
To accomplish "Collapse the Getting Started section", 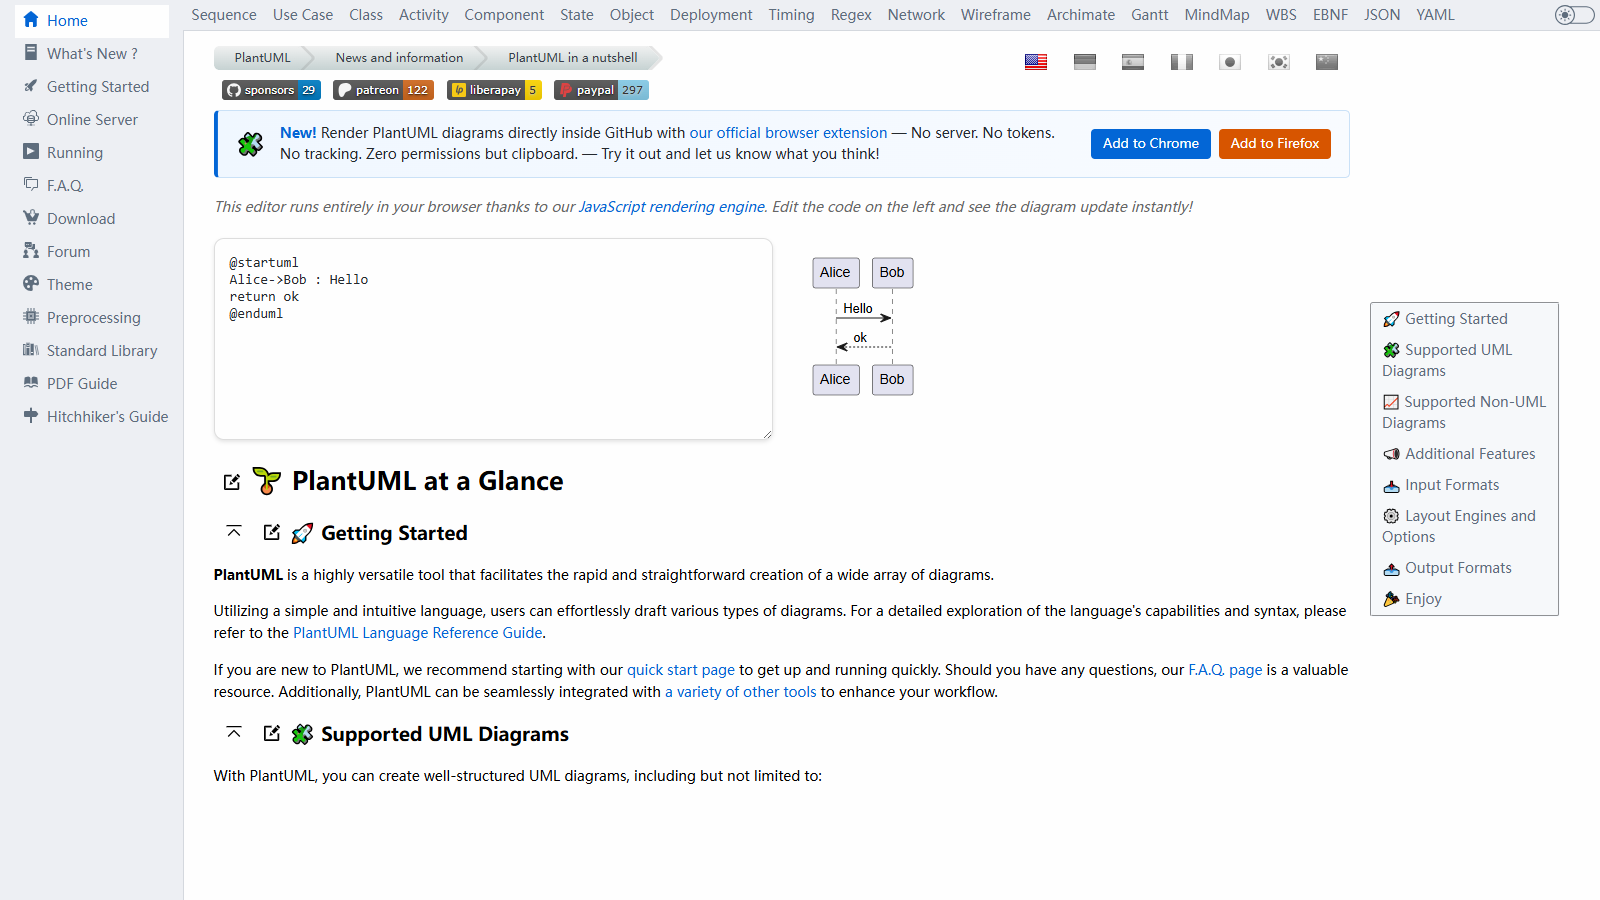I will [x=234, y=532].
